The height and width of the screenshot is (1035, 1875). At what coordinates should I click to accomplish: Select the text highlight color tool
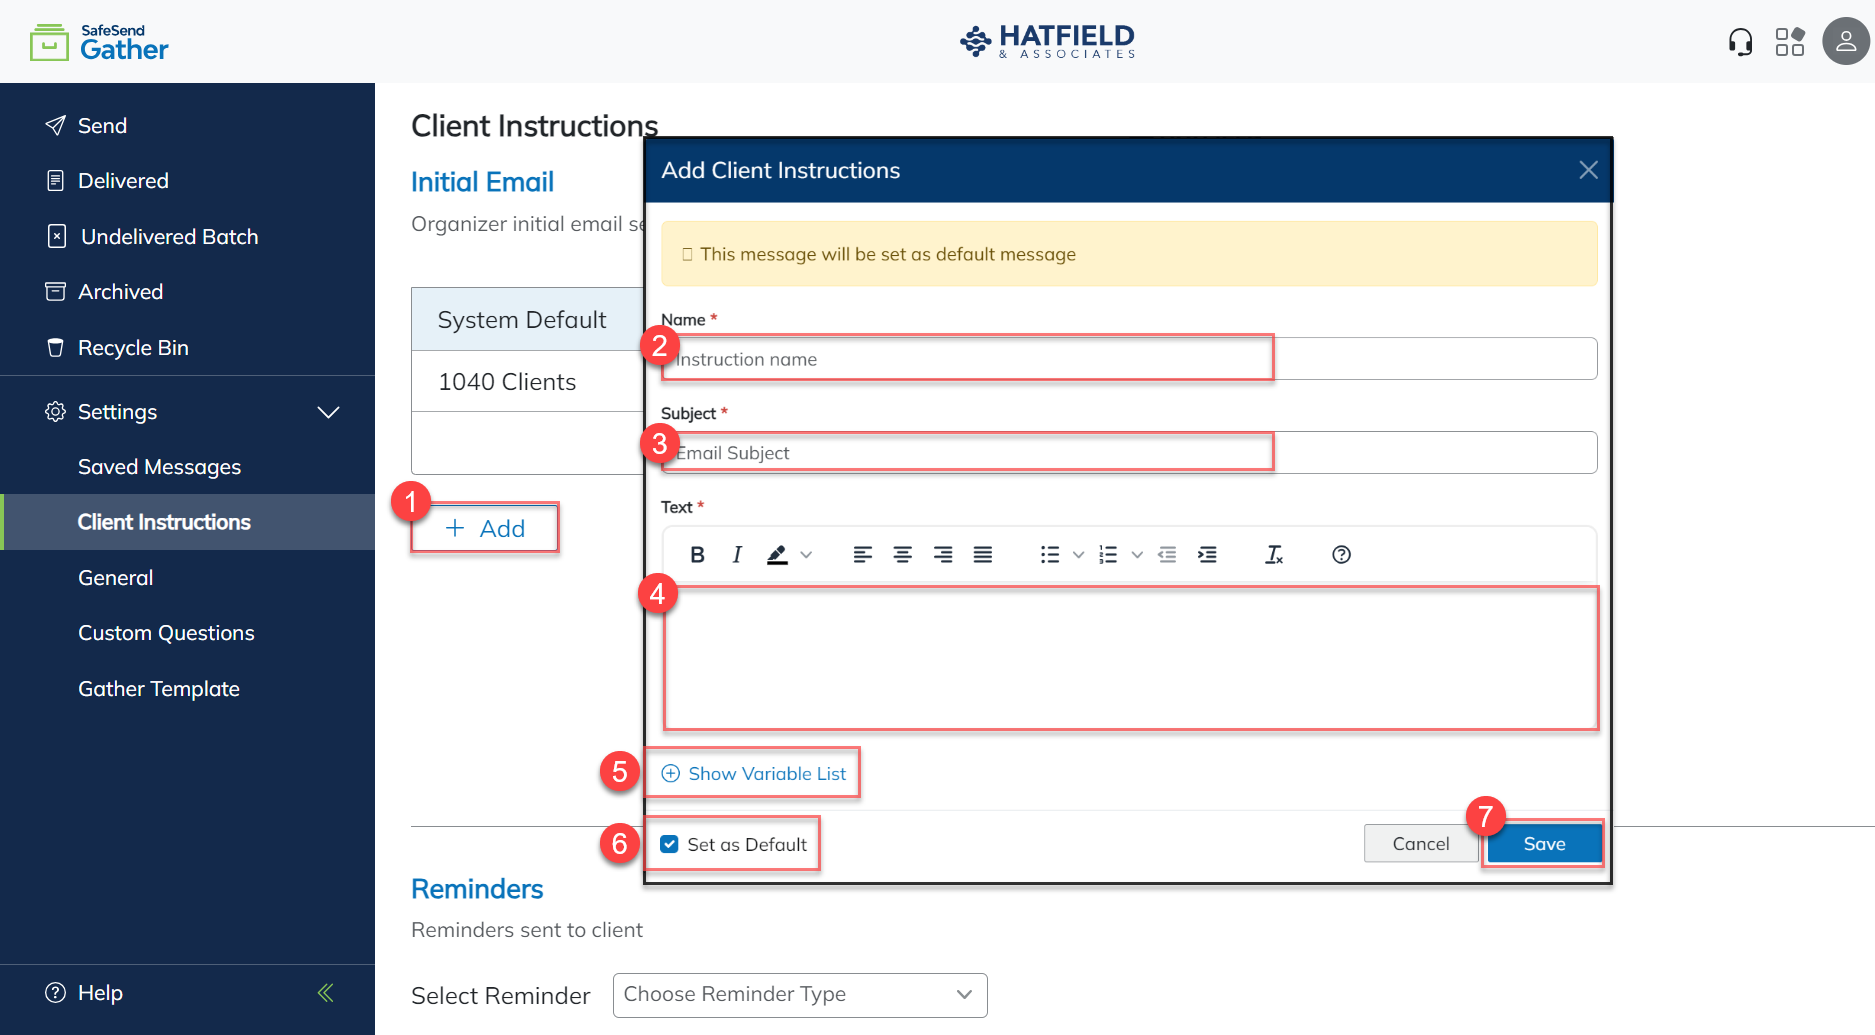point(777,554)
